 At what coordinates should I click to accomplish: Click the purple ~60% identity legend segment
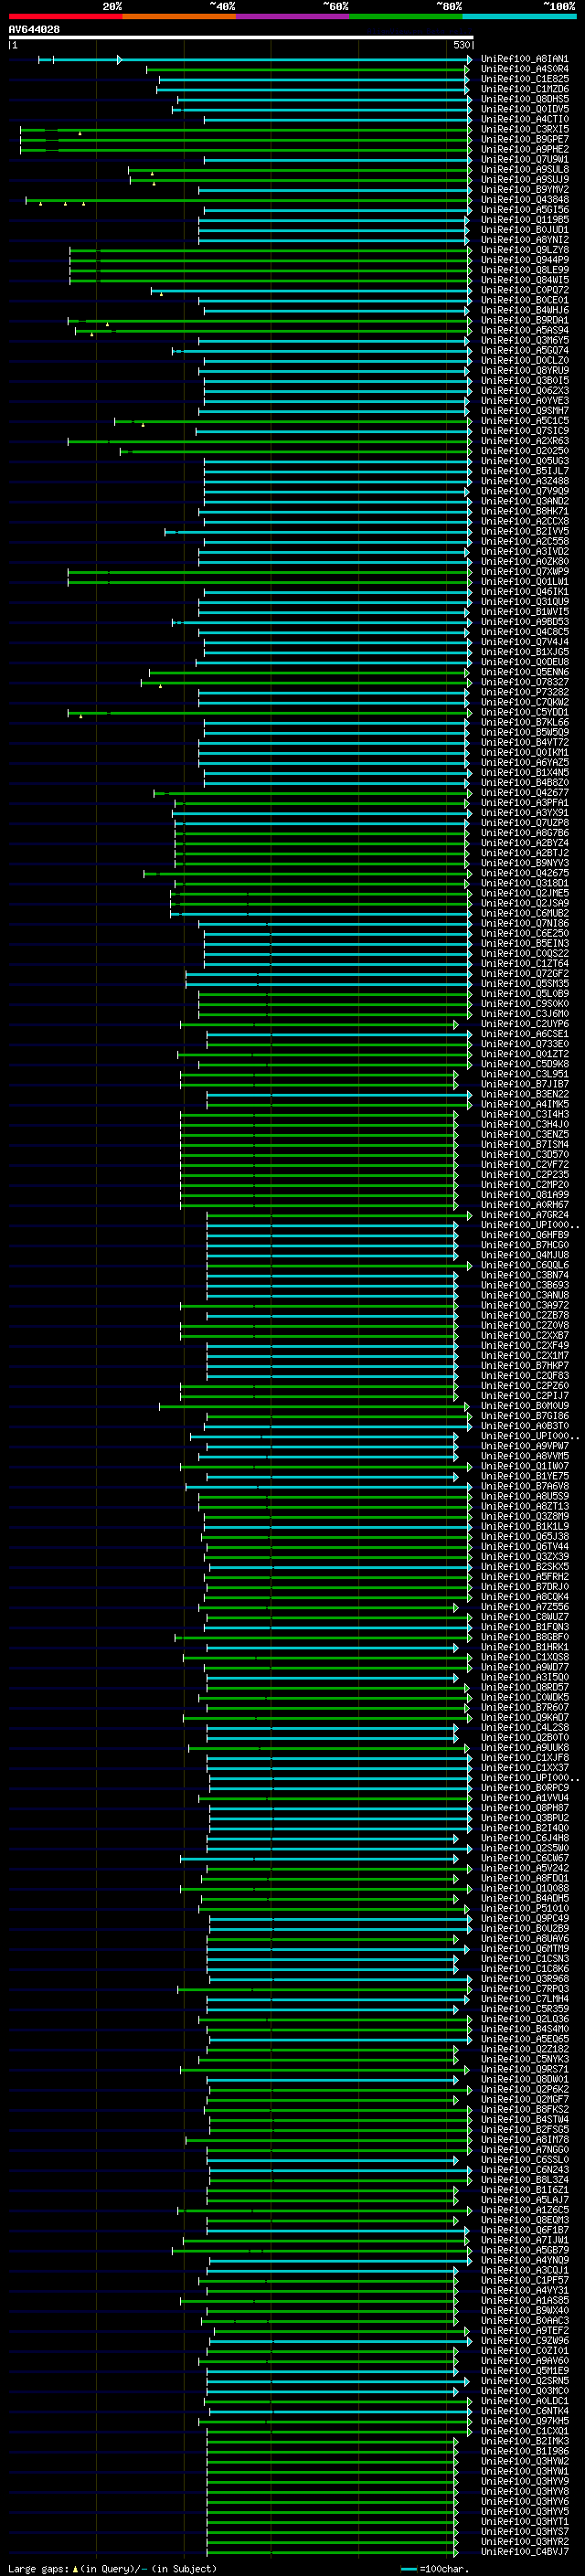pos(293,16)
